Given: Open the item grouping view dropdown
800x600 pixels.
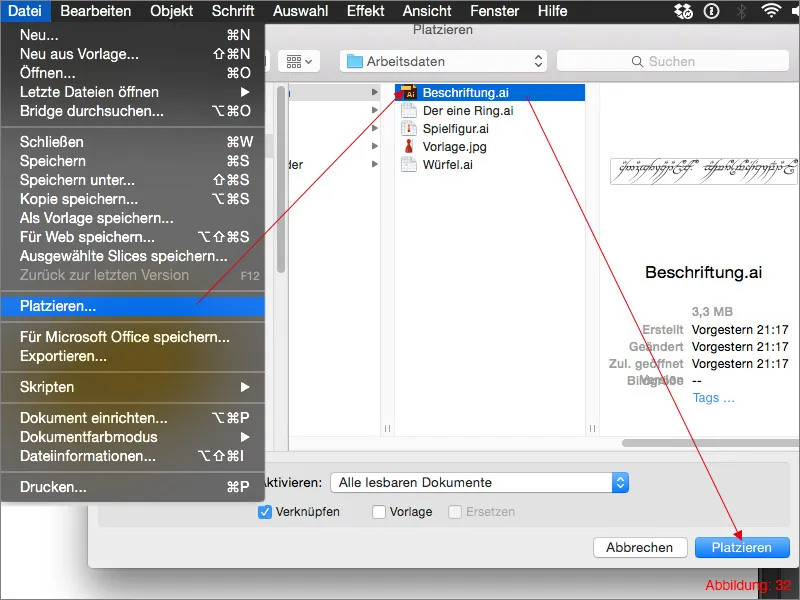Looking at the screenshot, I should coord(299,61).
